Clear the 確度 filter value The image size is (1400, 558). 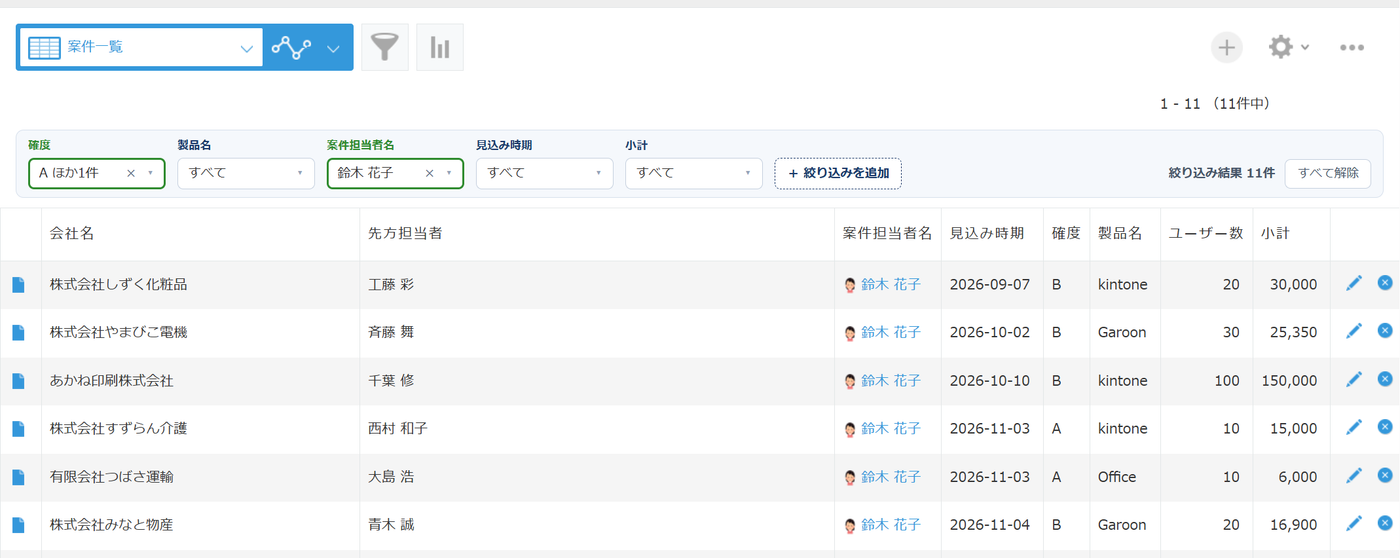pos(130,173)
